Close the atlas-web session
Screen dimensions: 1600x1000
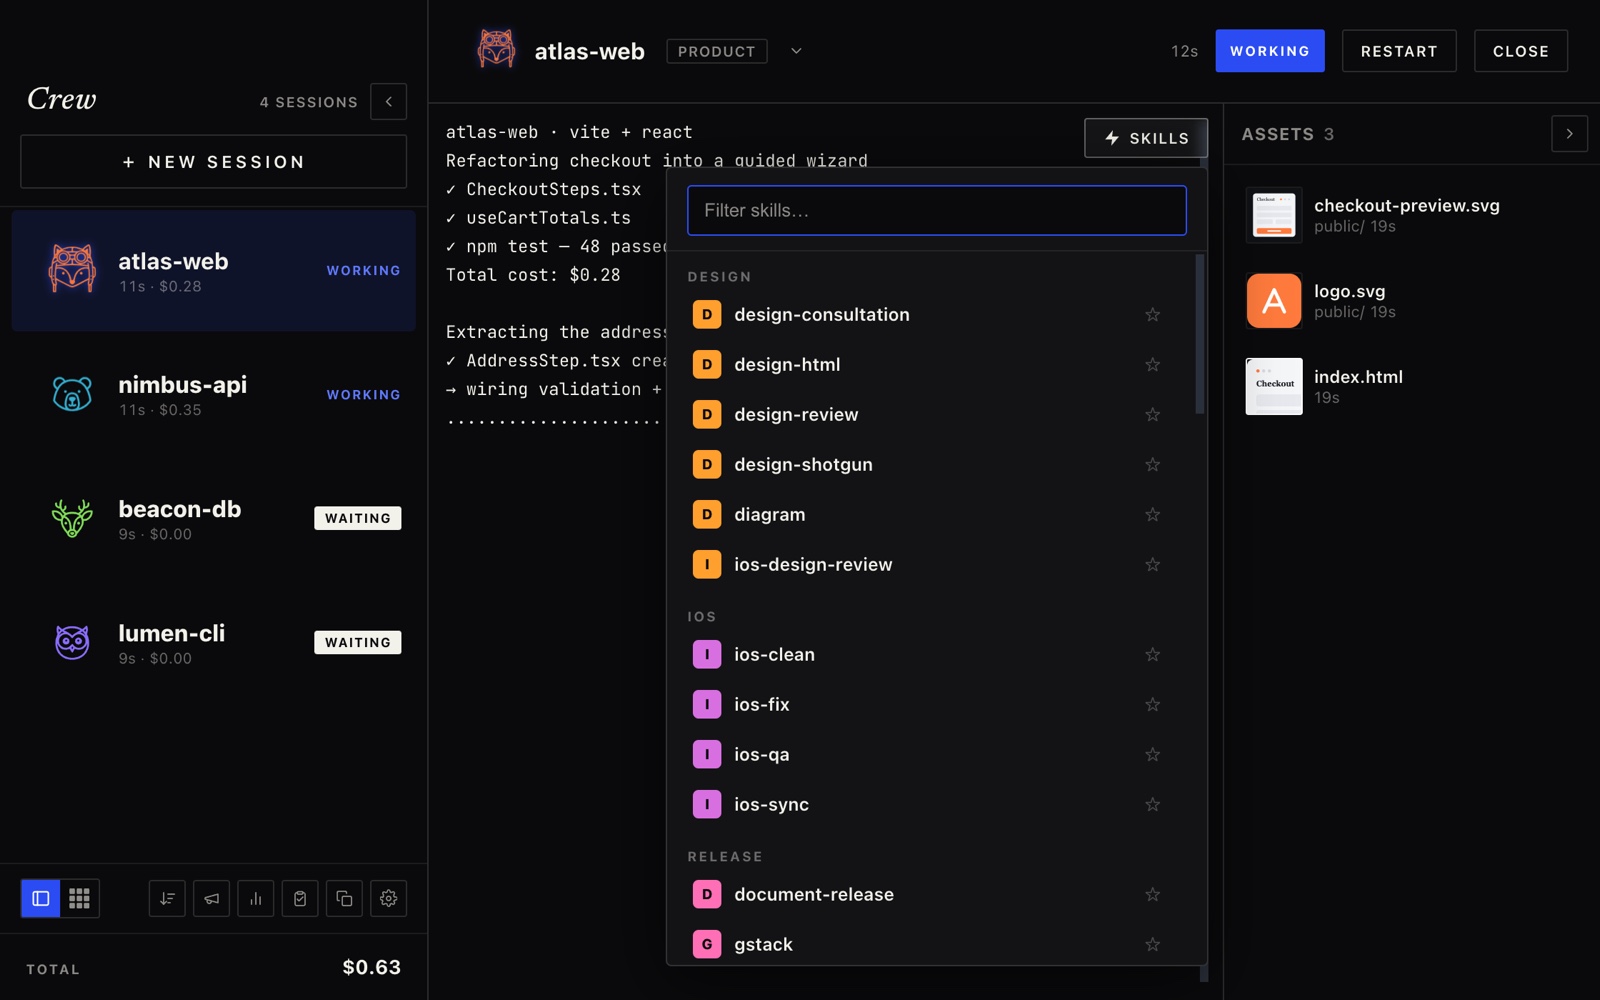(1521, 51)
